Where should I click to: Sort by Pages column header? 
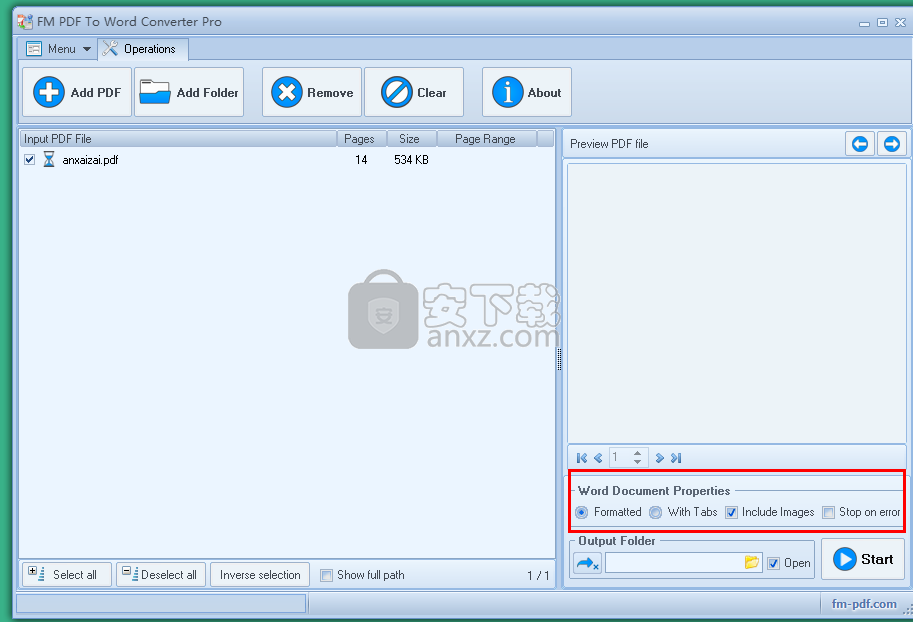(362, 139)
